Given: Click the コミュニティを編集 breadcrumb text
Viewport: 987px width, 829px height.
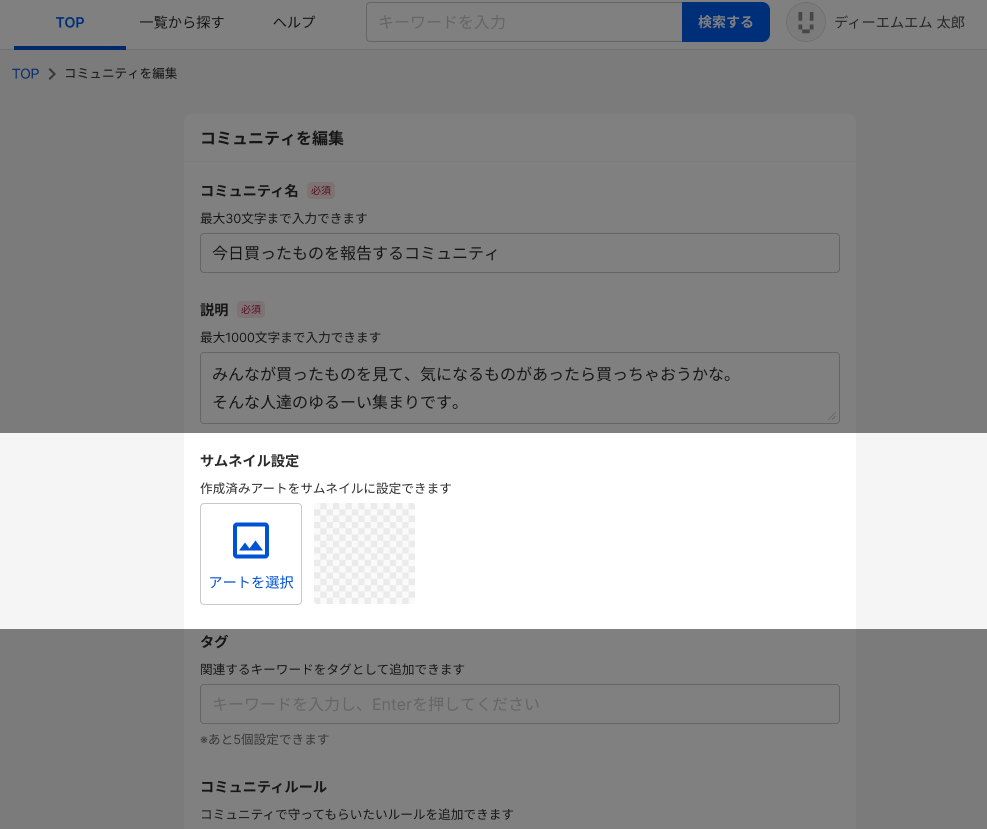Looking at the screenshot, I should pos(121,74).
